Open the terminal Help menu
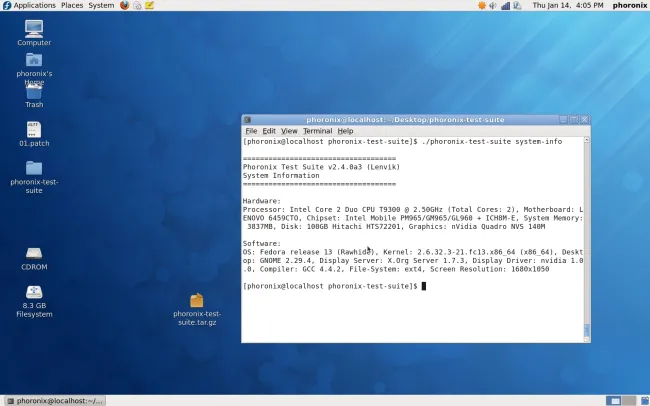 345,131
